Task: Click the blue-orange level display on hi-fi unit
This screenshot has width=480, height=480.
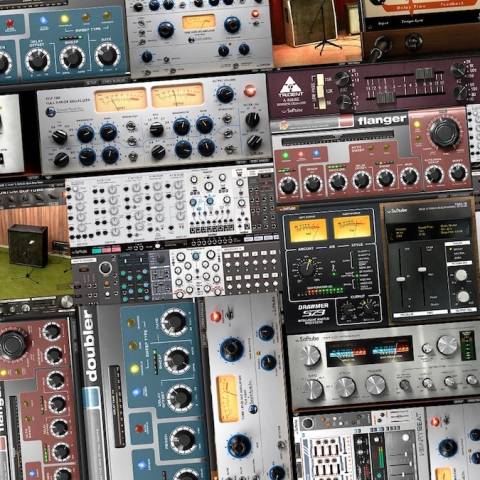Action: (x=369, y=351)
